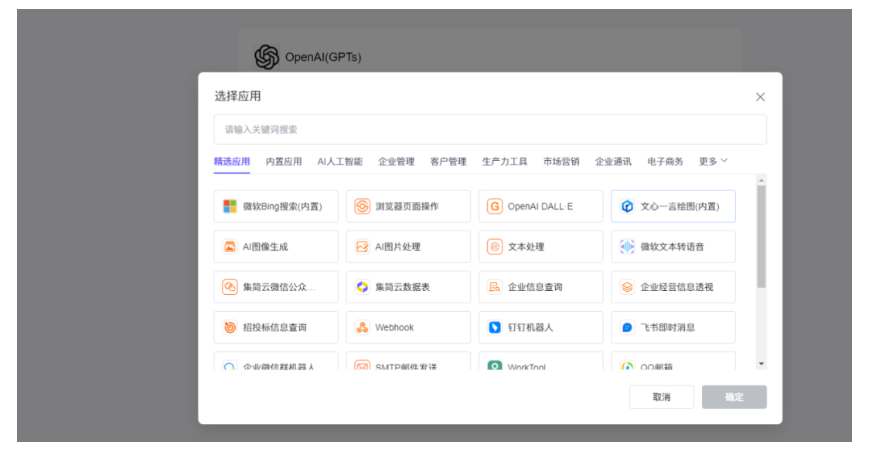Click the 企业经营信息透视 layers icon

click(x=627, y=287)
